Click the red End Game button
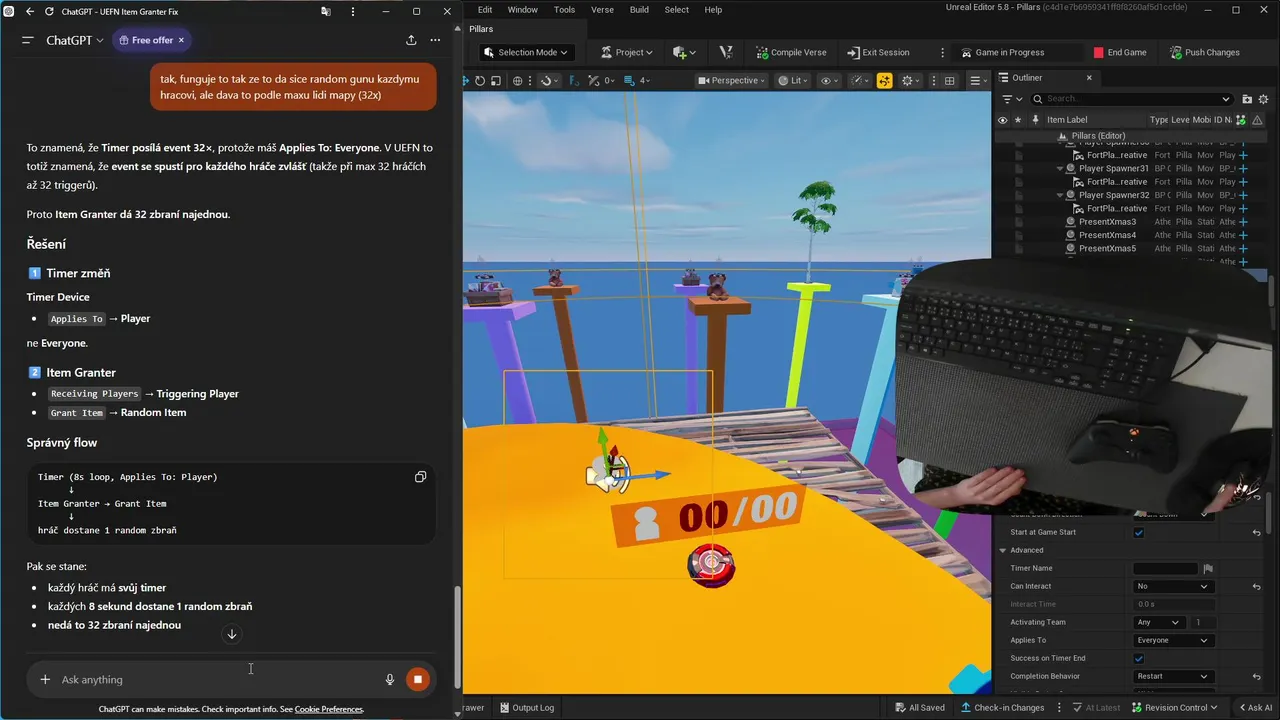Viewport: 1280px width, 720px height. [x=1120, y=52]
